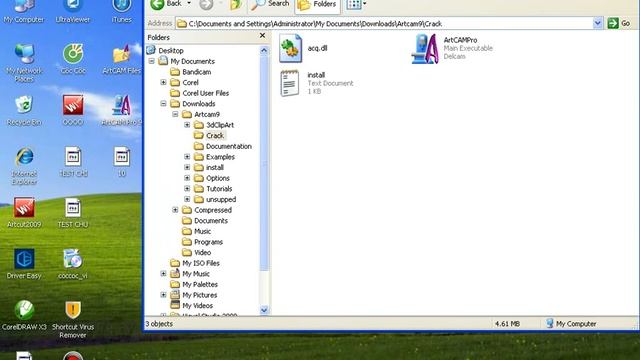Go up one folder level
The image size is (640, 360).
tap(236, 4)
